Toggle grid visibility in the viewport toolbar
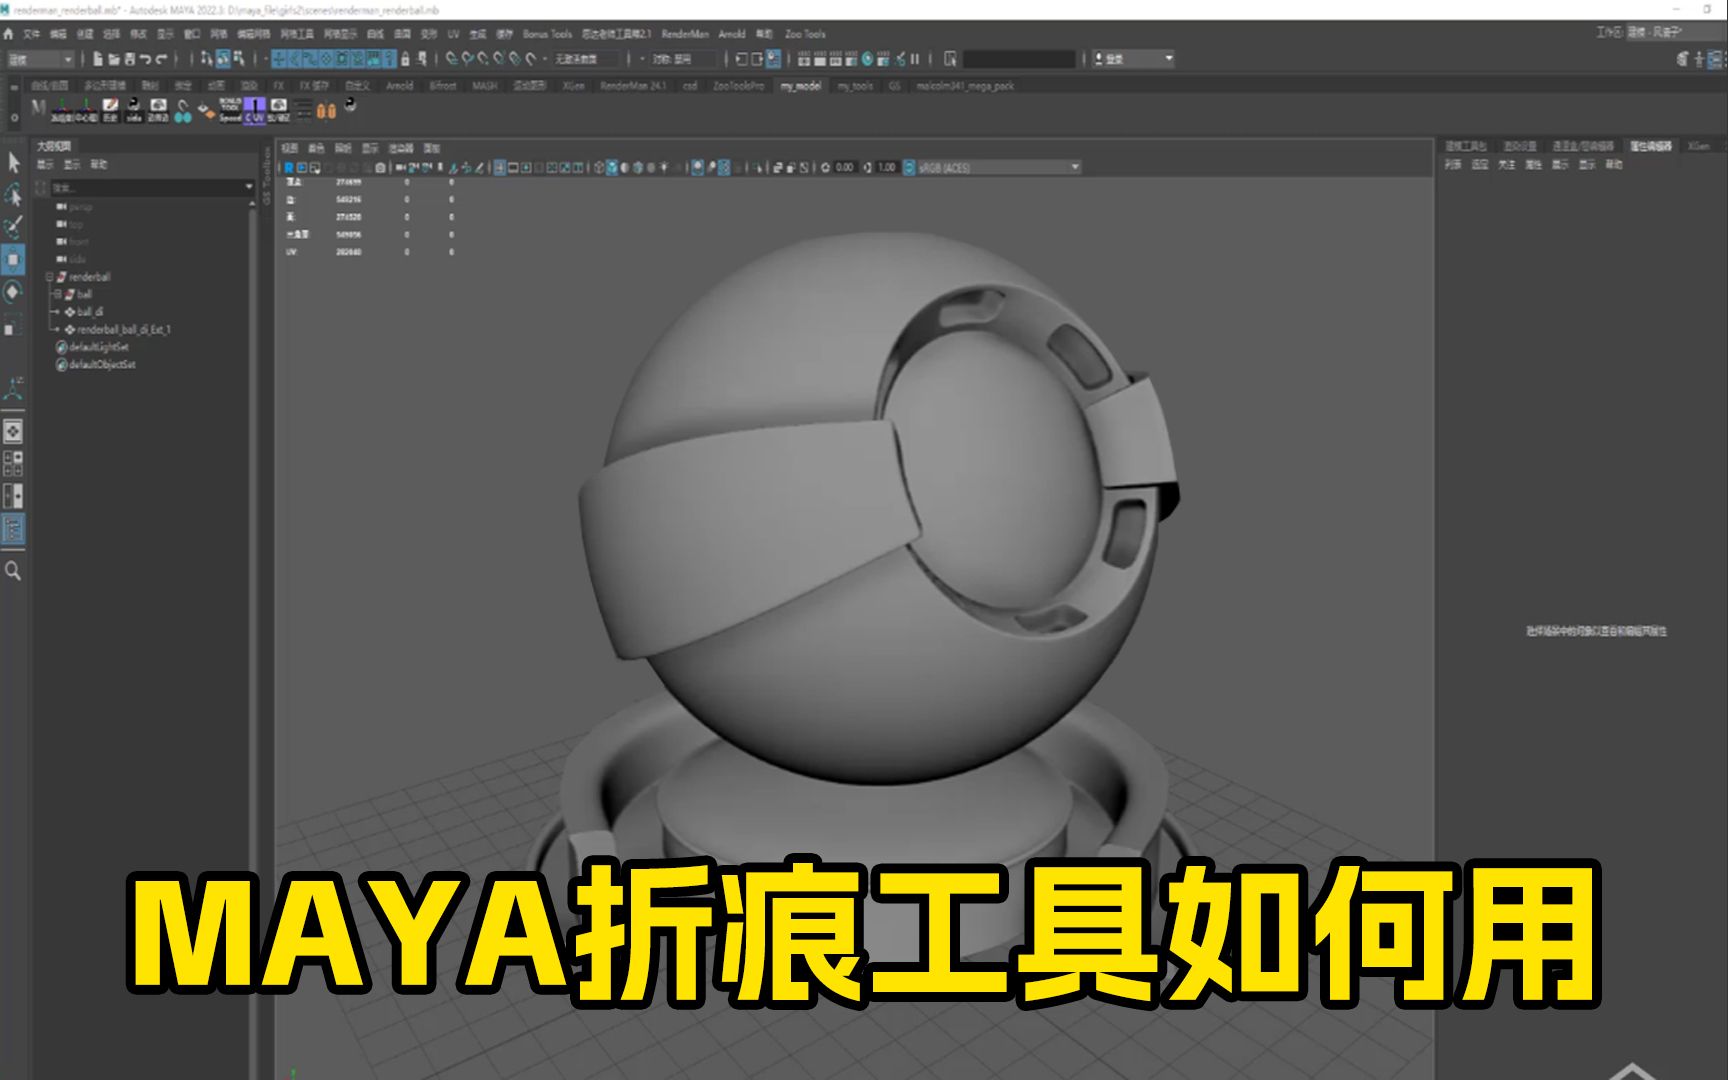Screen dimensions: 1728x1080 click(499, 168)
